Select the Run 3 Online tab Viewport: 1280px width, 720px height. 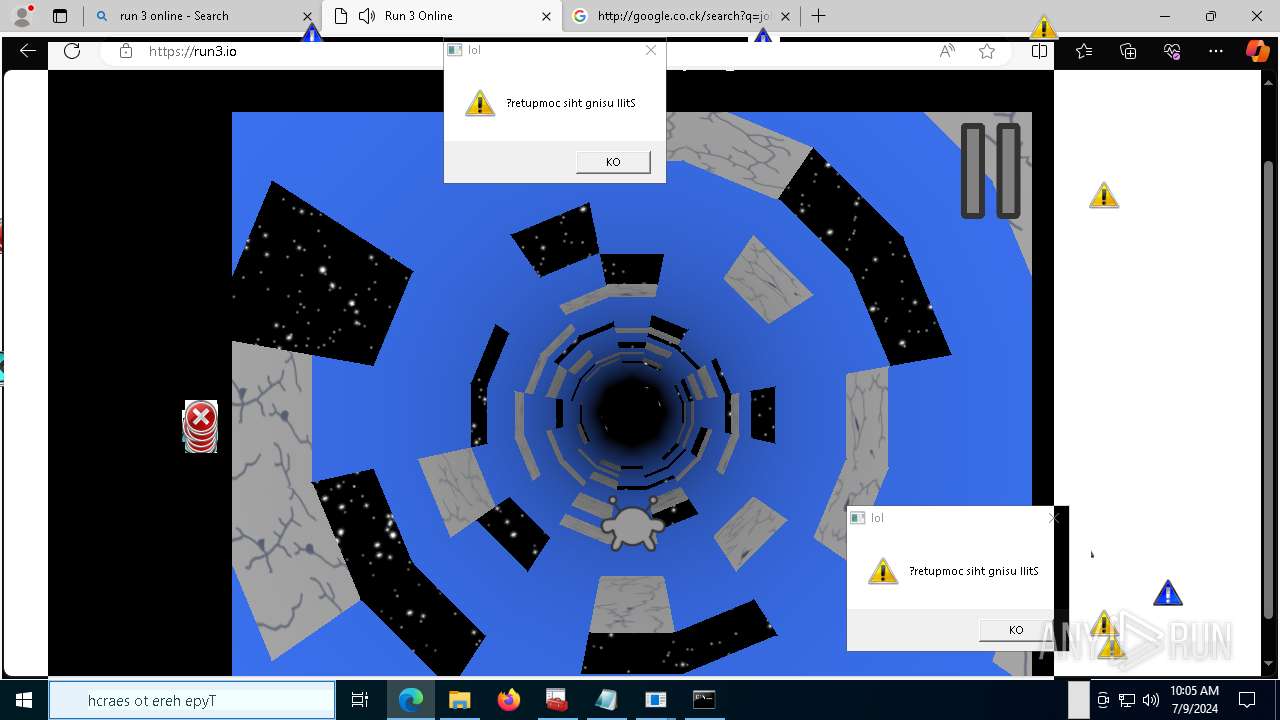440,16
